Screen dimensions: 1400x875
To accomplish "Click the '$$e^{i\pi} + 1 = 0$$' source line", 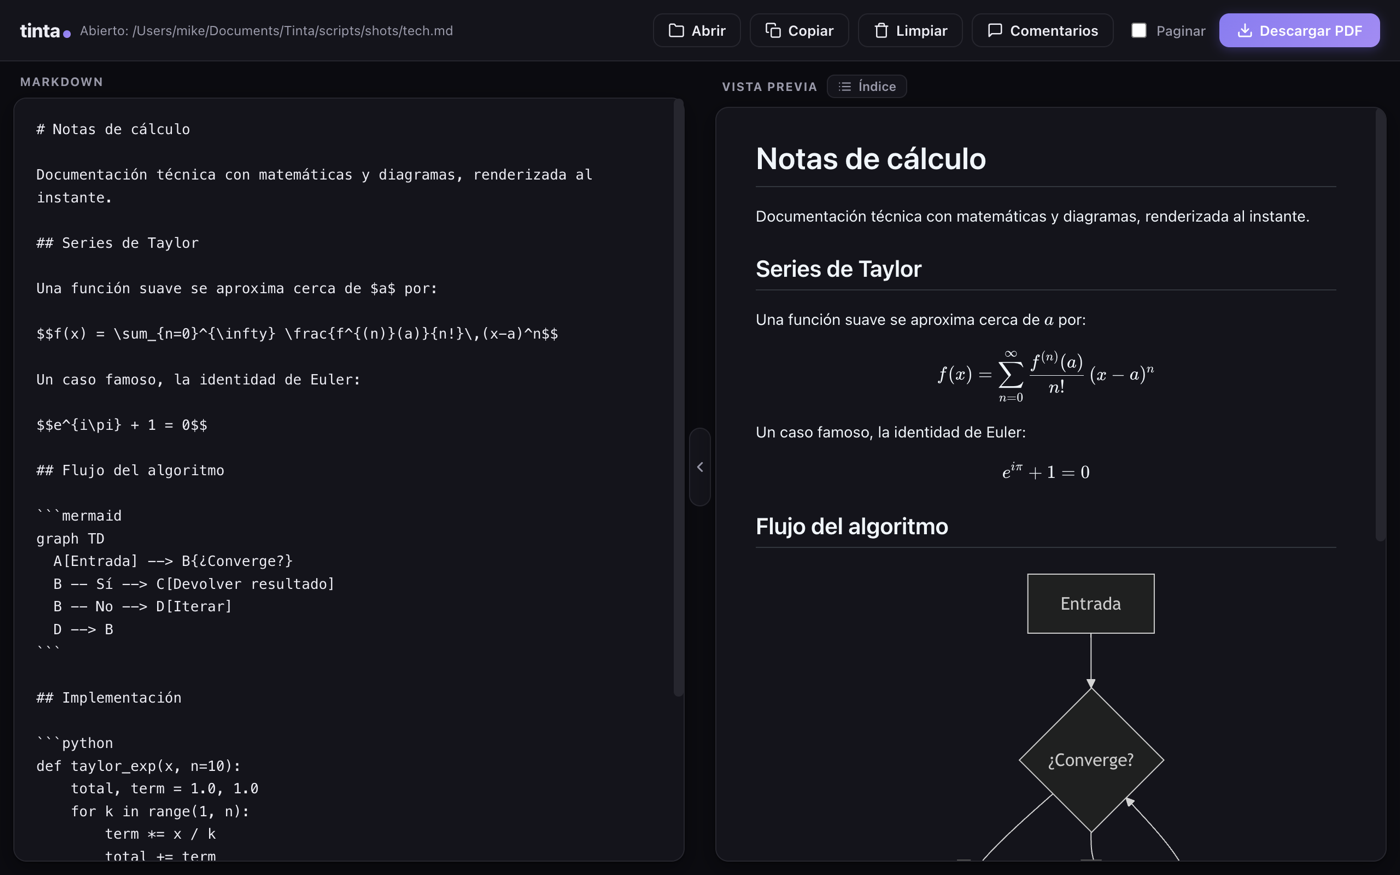I will (122, 425).
